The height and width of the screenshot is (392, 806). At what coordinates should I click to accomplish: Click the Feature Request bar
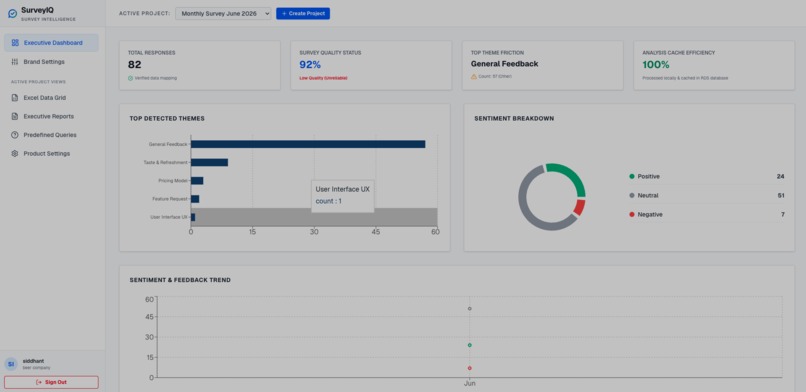(x=195, y=199)
